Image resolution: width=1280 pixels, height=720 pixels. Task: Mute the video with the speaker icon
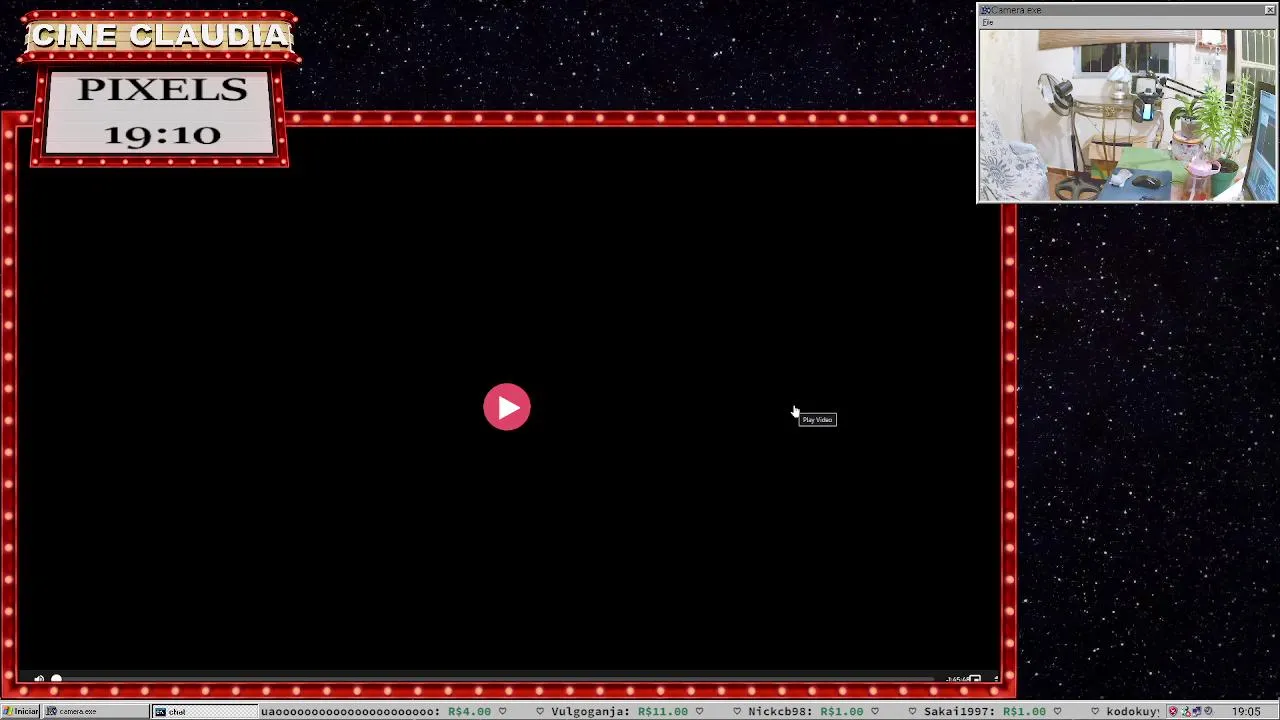[39, 679]
